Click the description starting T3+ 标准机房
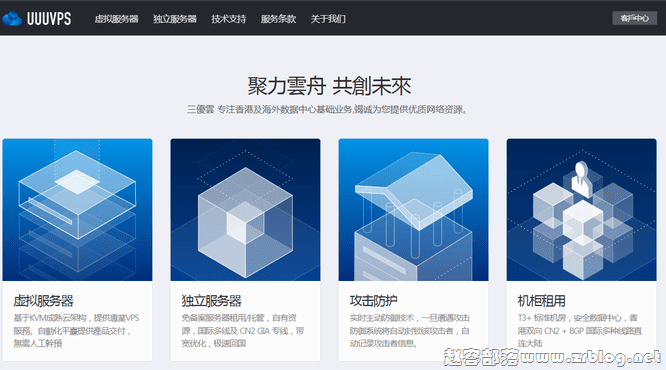Viewport: 666px width, 370px height. coord(580,330)
